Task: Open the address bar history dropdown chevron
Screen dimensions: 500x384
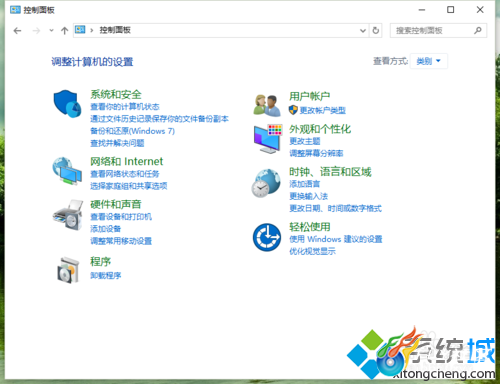Action: 363,31
